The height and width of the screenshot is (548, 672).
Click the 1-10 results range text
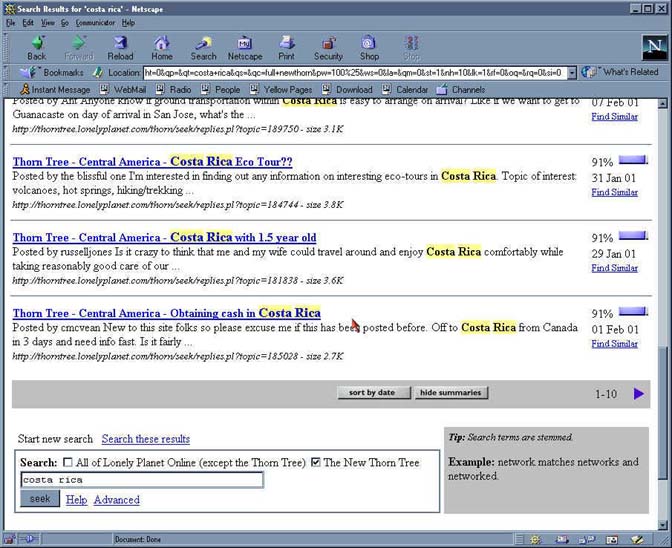coord(606,394)
